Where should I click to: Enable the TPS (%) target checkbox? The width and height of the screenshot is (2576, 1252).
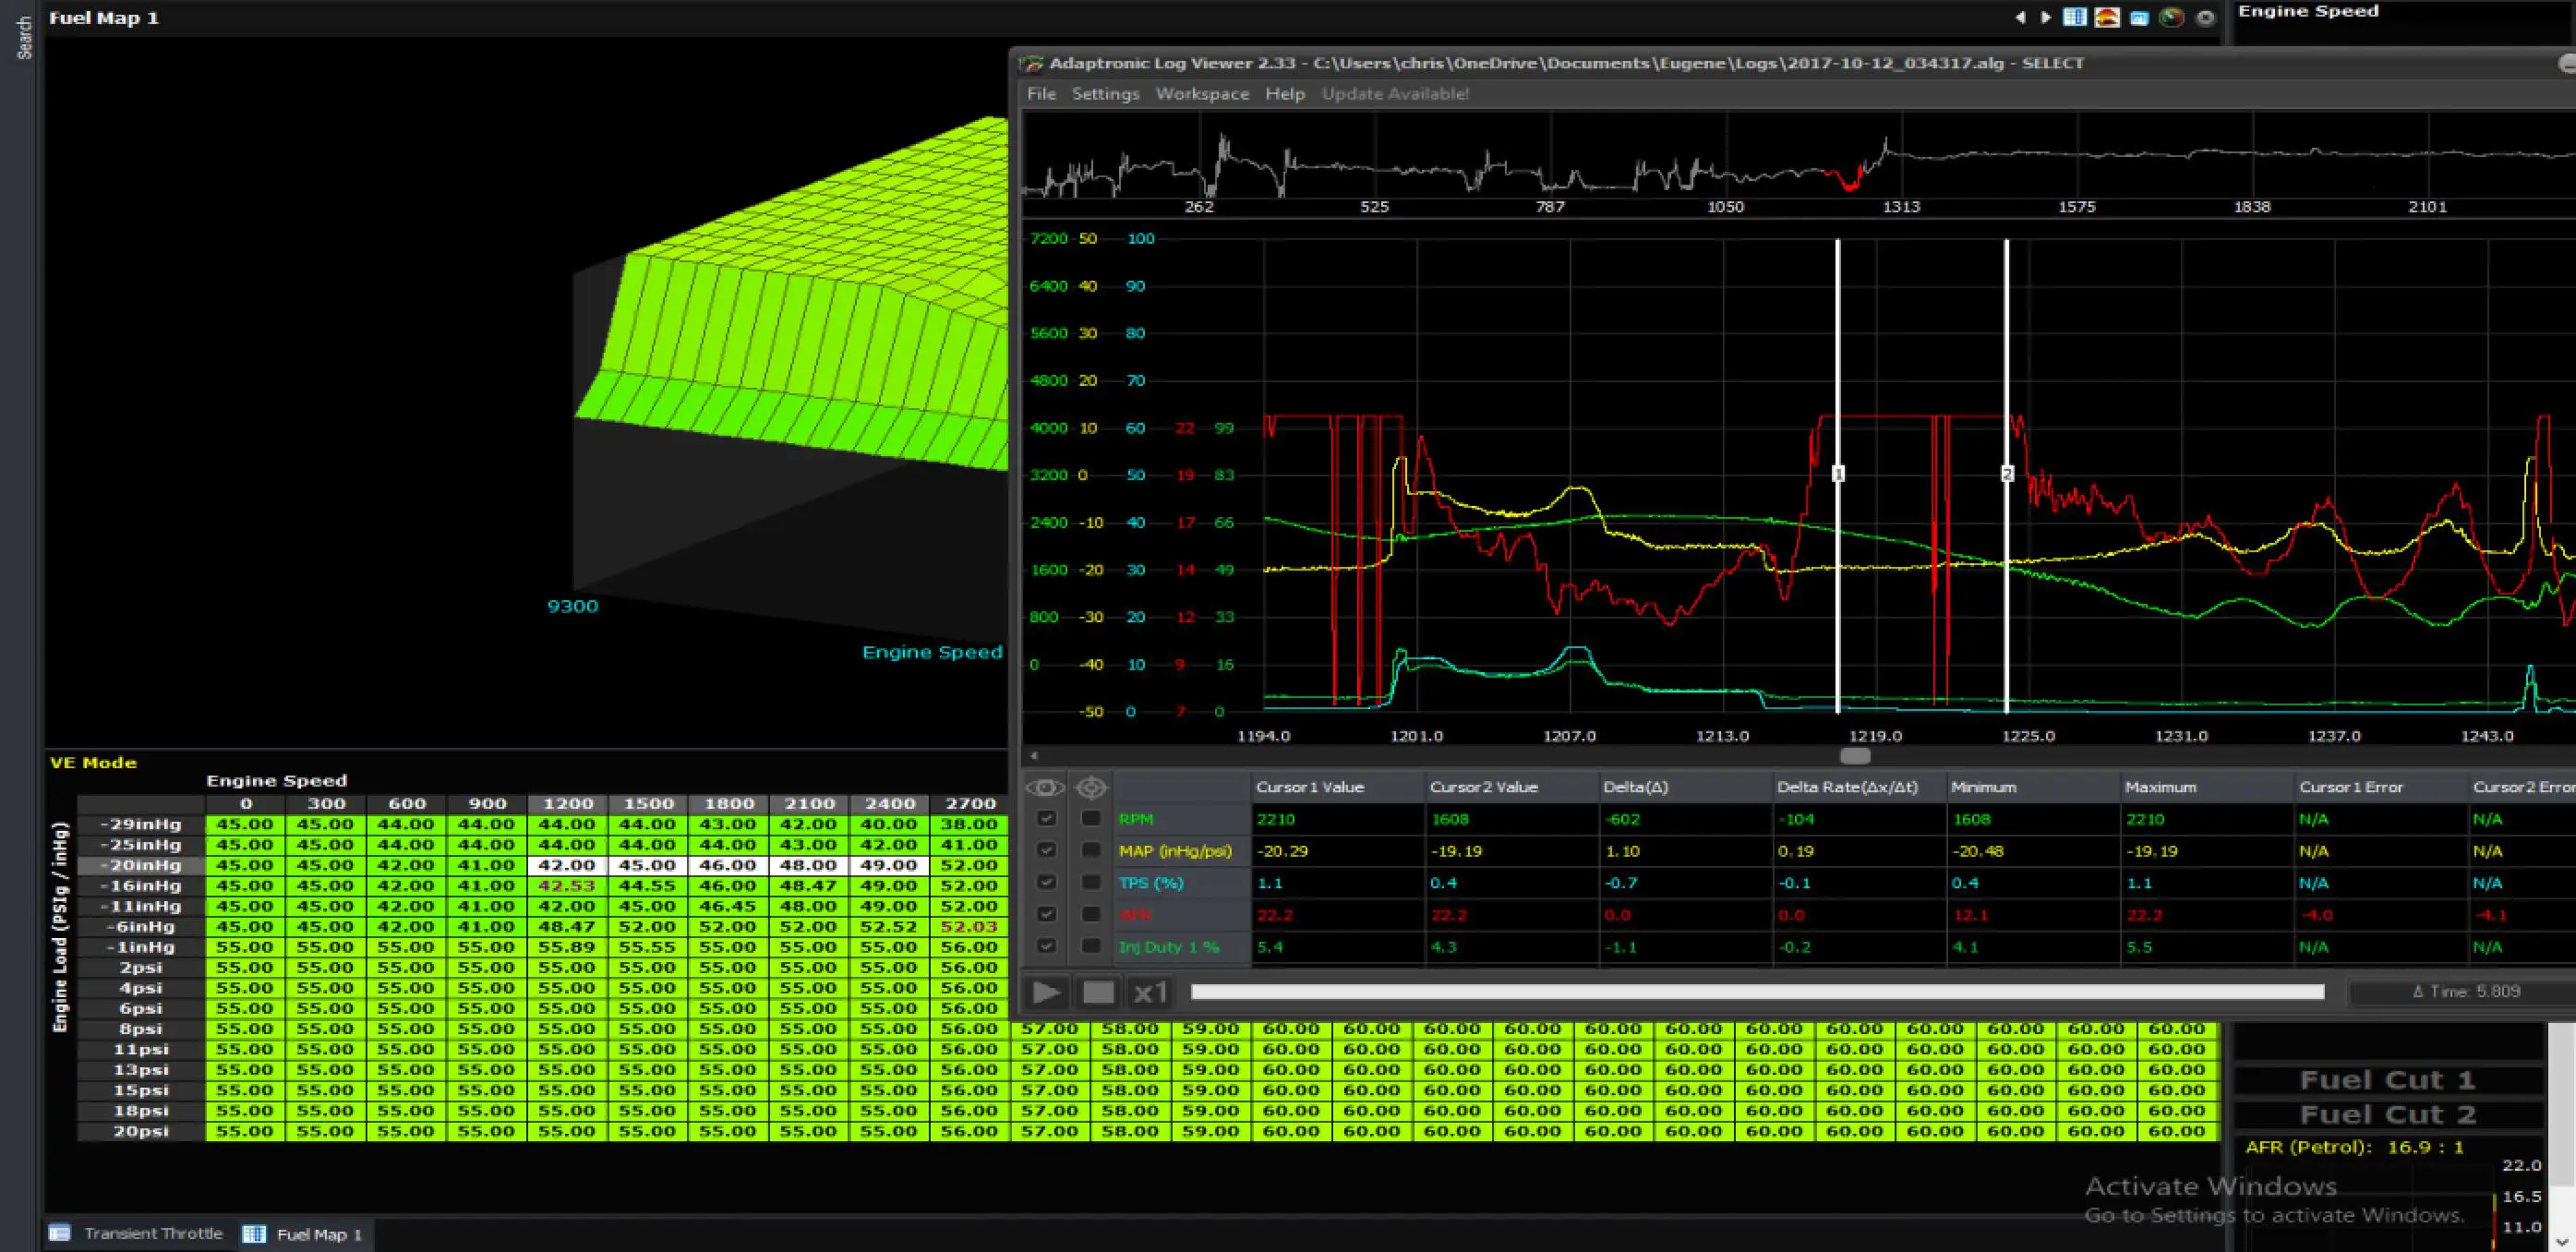1091,882
